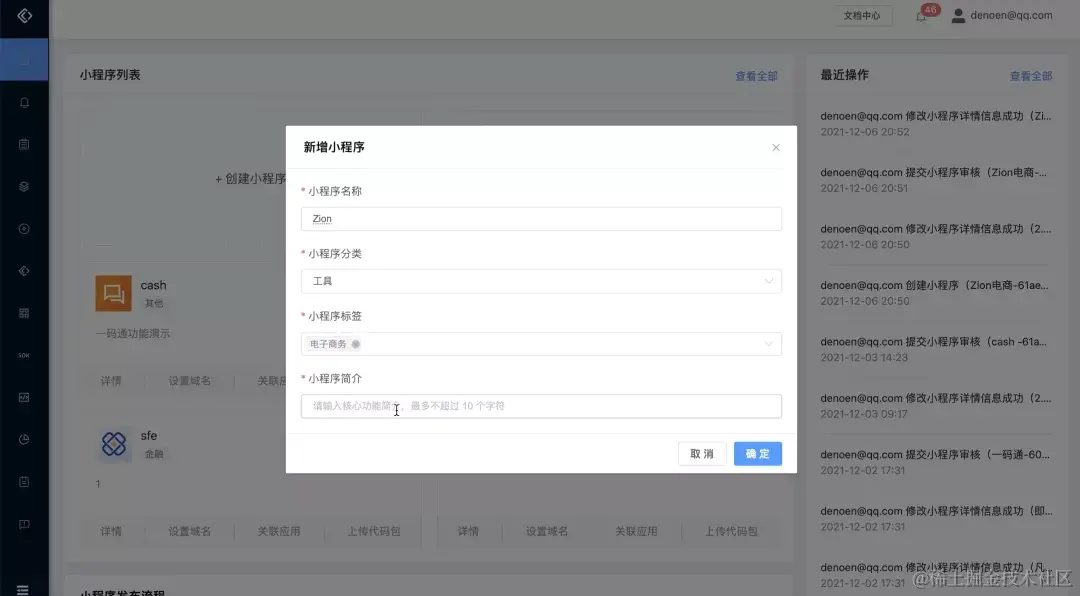The image size is (1080, 596).
Task: Open the chat bubble icon in the sidebar
Action: pyautogui.click(x=22, y=522)
